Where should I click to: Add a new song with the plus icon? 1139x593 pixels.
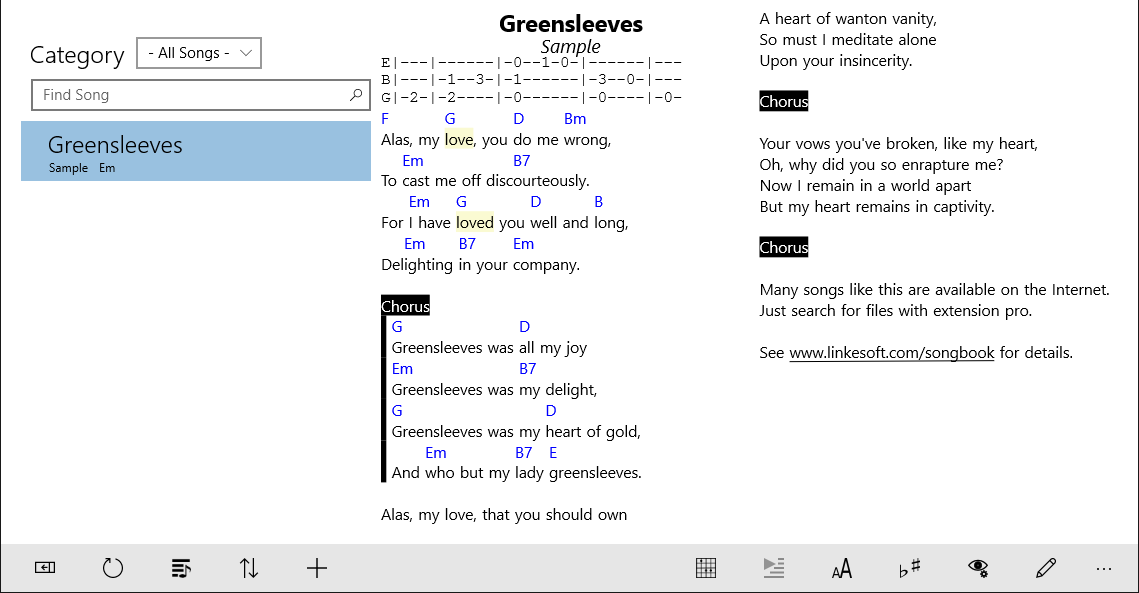click(x=316, y=567)
